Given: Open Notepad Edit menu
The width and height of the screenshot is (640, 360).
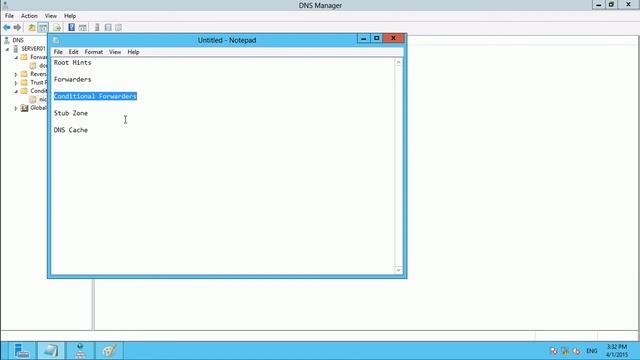Looking at the screenshot, I should [x=73, y=52].
